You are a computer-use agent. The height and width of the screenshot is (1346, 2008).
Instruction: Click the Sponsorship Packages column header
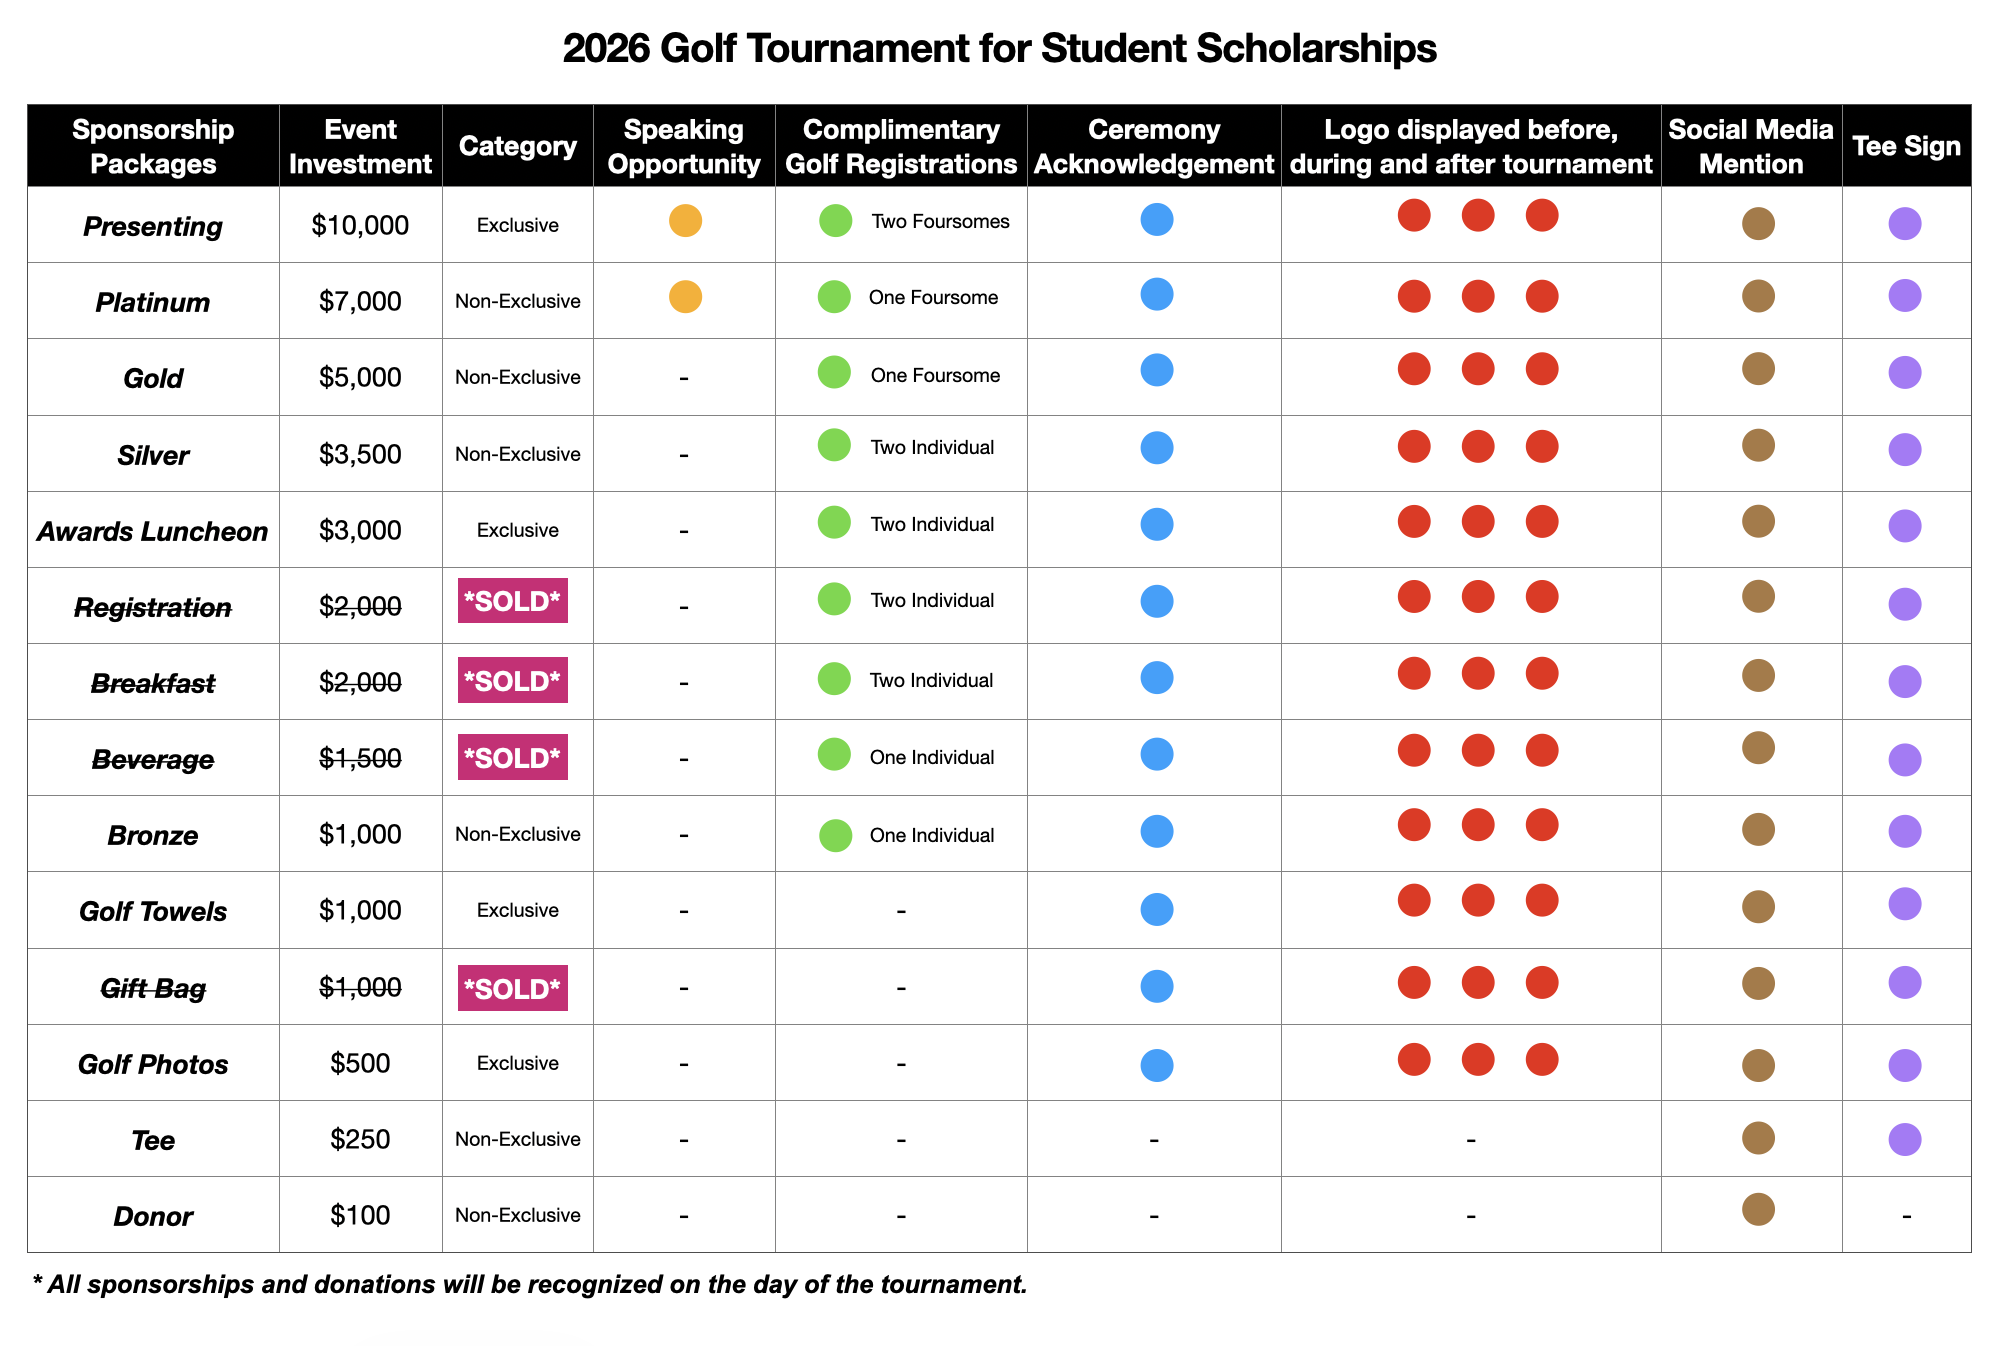click(x=153, y=146)
